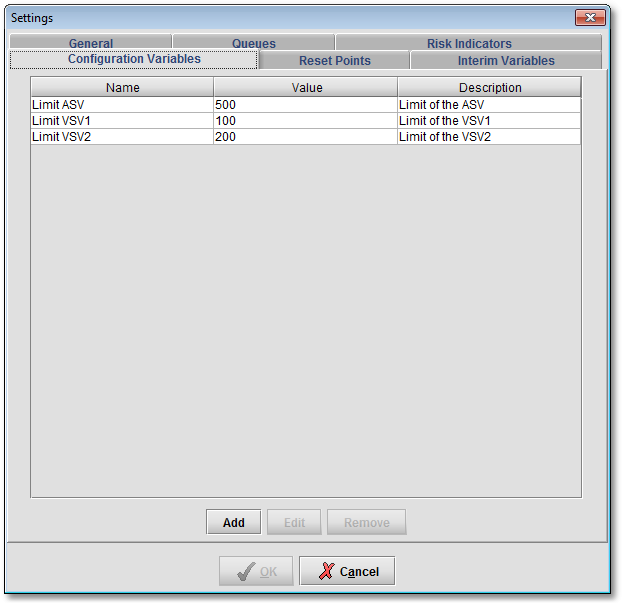Click the Description column header

[489, 88]
